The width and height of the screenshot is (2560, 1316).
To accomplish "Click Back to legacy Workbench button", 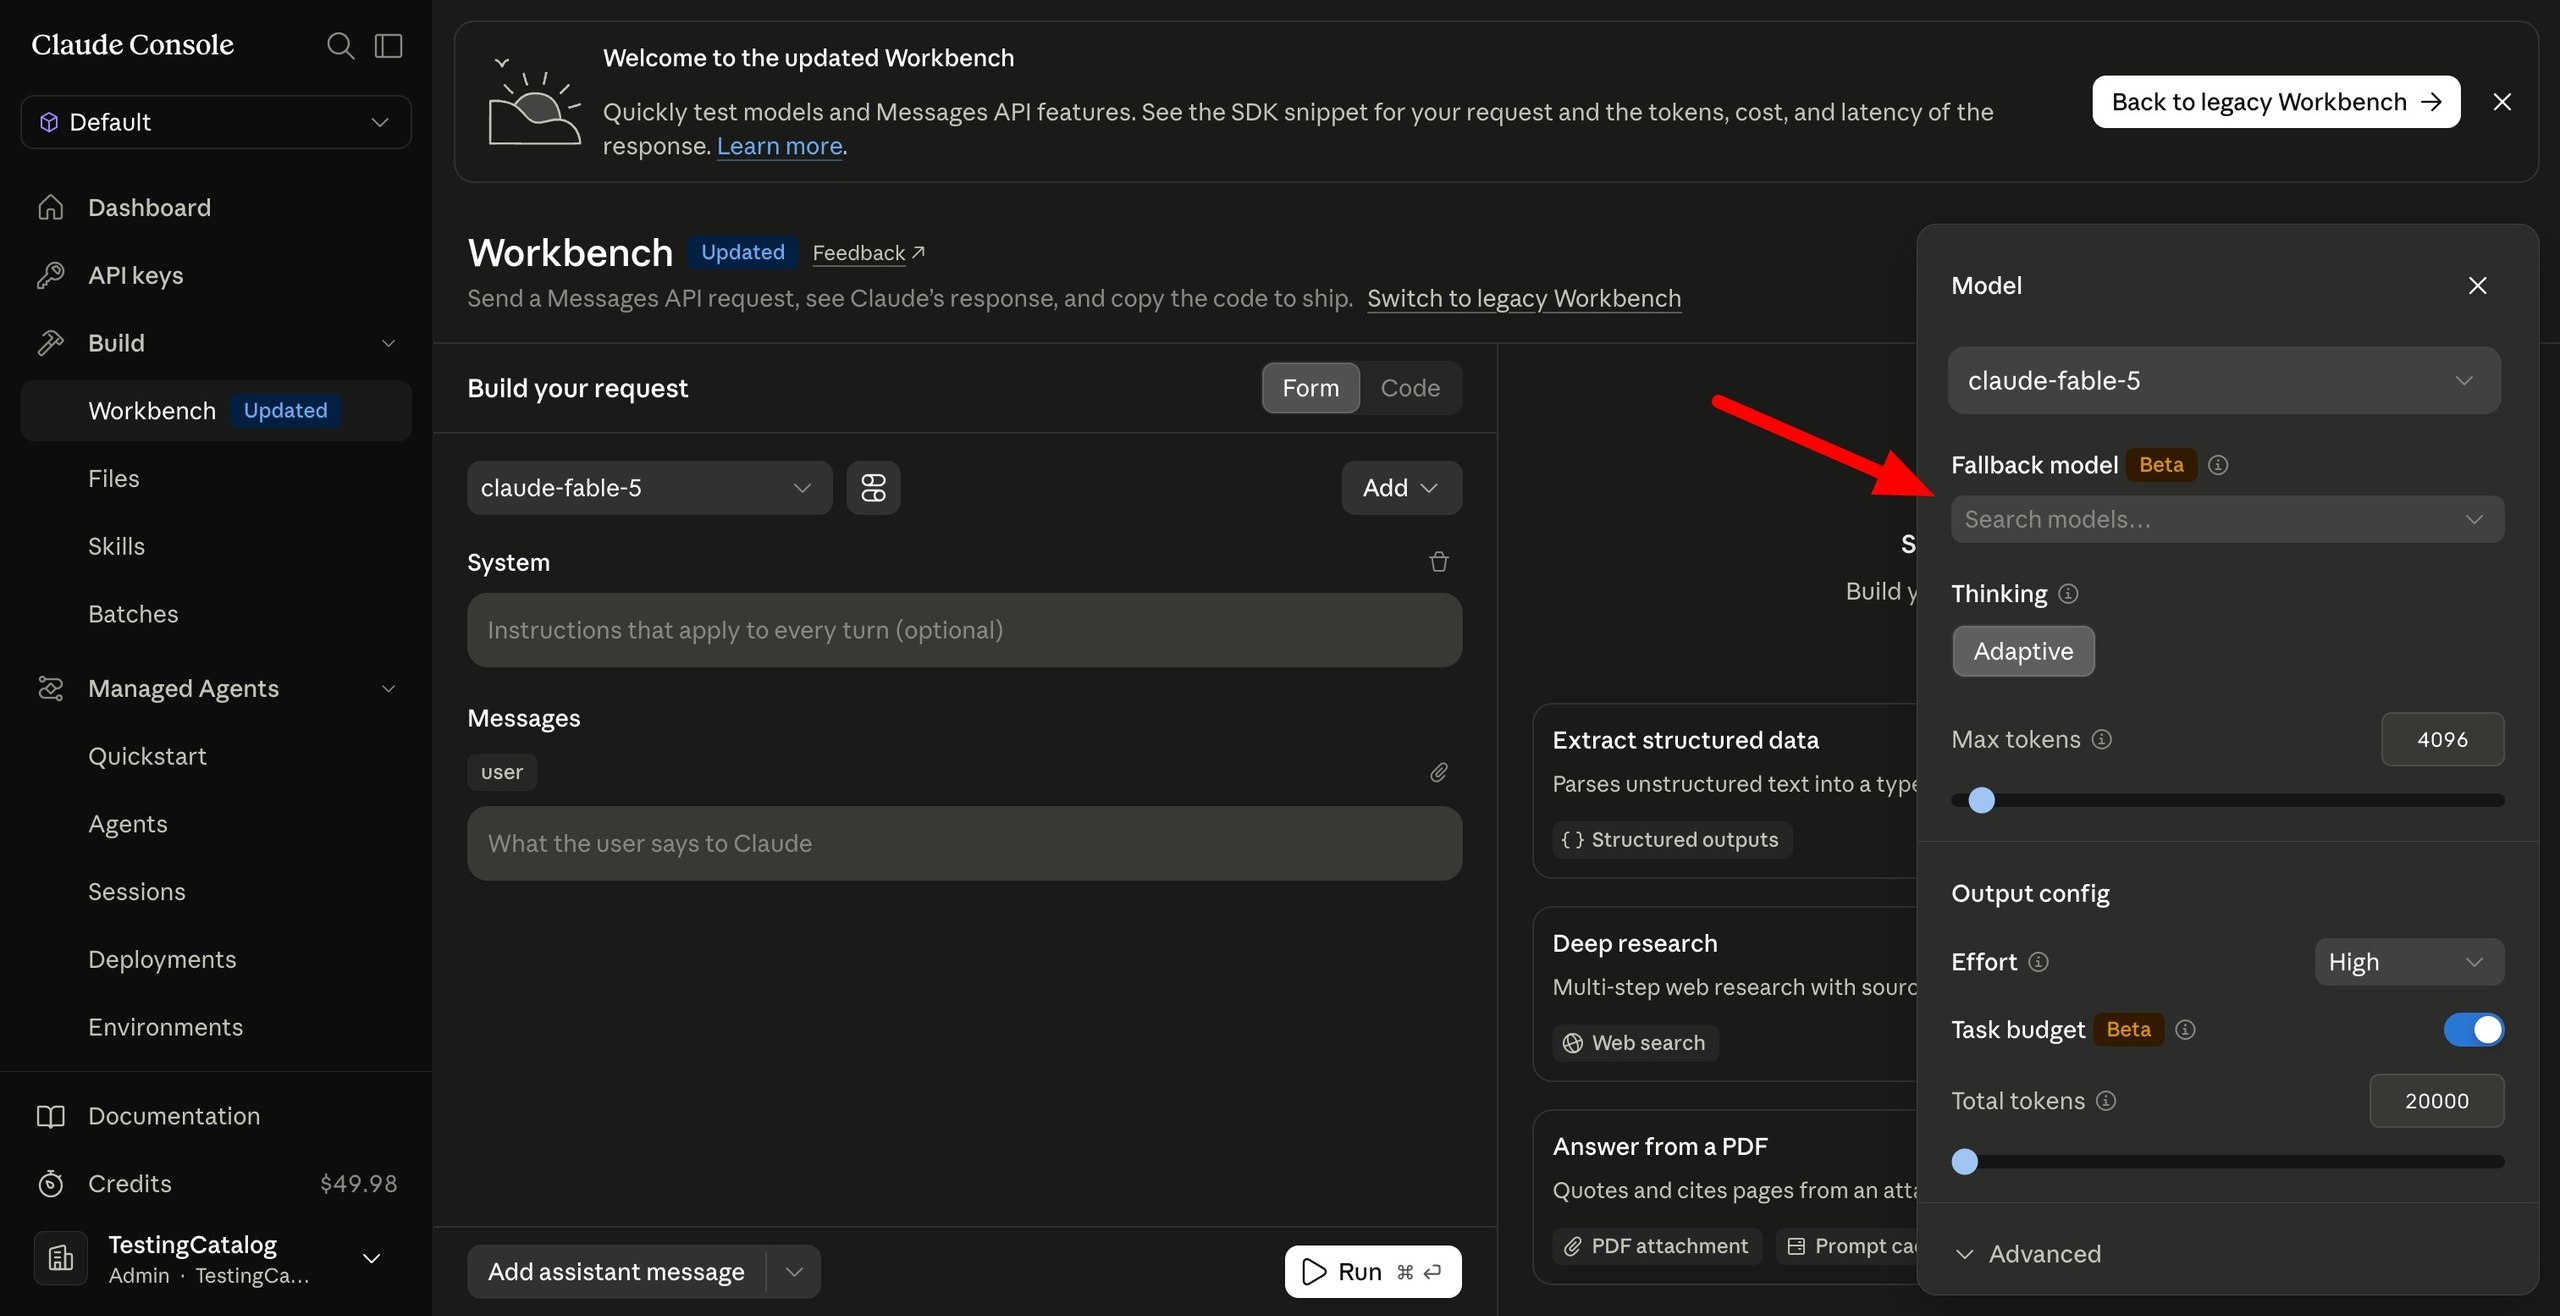I will click(2276, 102).
